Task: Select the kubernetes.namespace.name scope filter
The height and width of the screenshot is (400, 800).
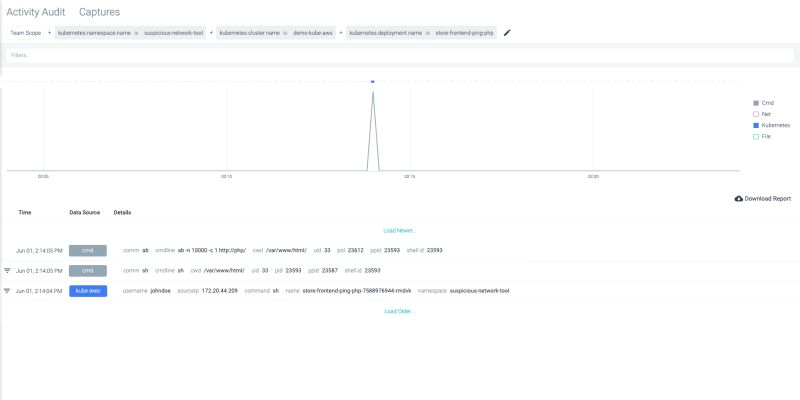Action: pyautogui.click(x=130, y=33)
